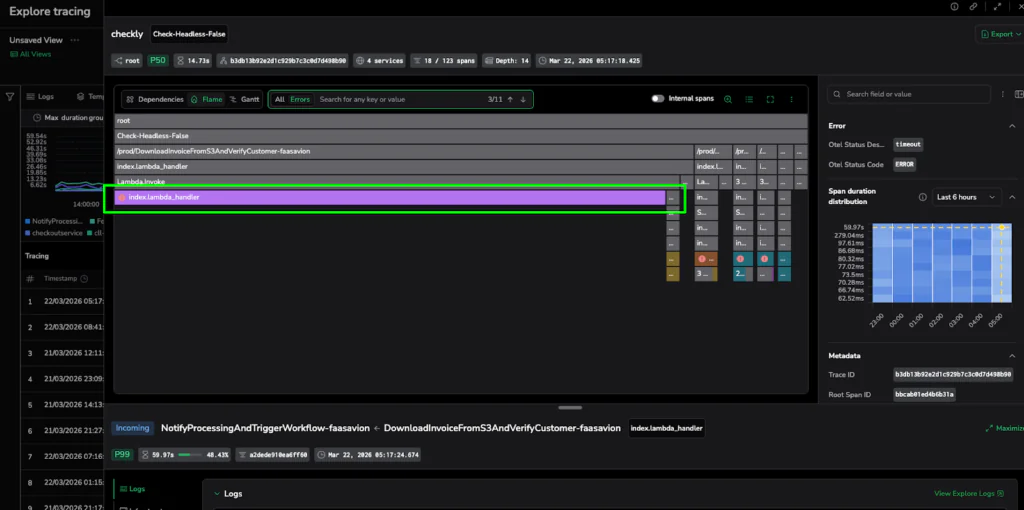Click the copy link icon in top bar

[973, 7]
